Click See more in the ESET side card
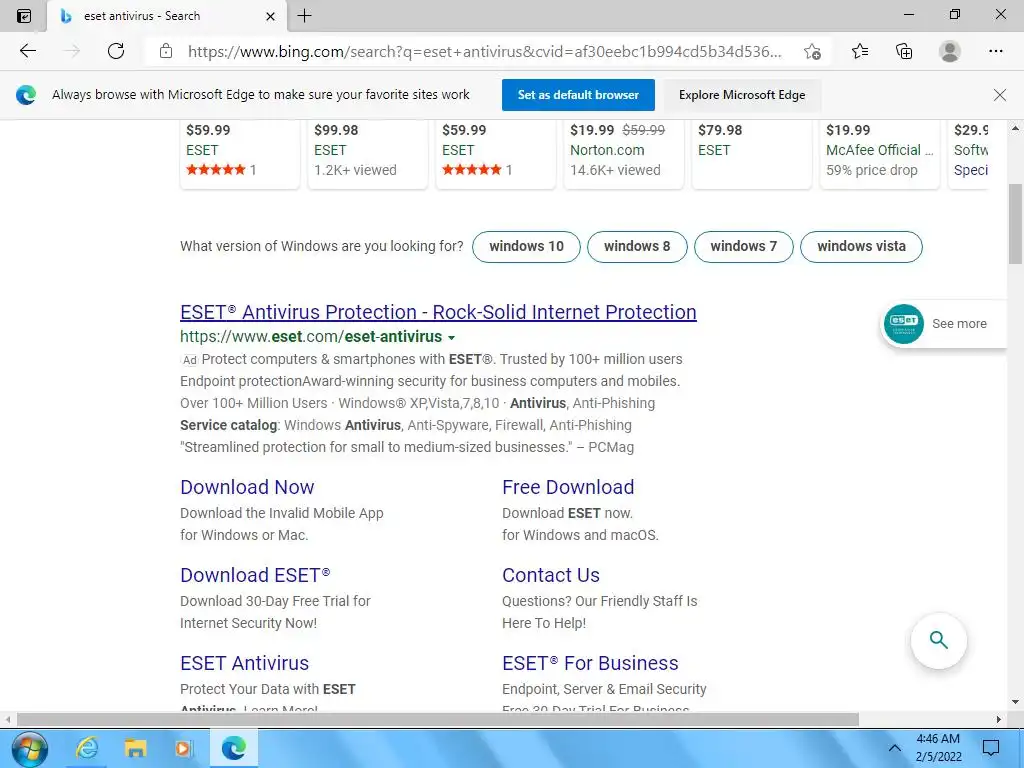This screenshot has width=1024, height=768. pos(959,324)
